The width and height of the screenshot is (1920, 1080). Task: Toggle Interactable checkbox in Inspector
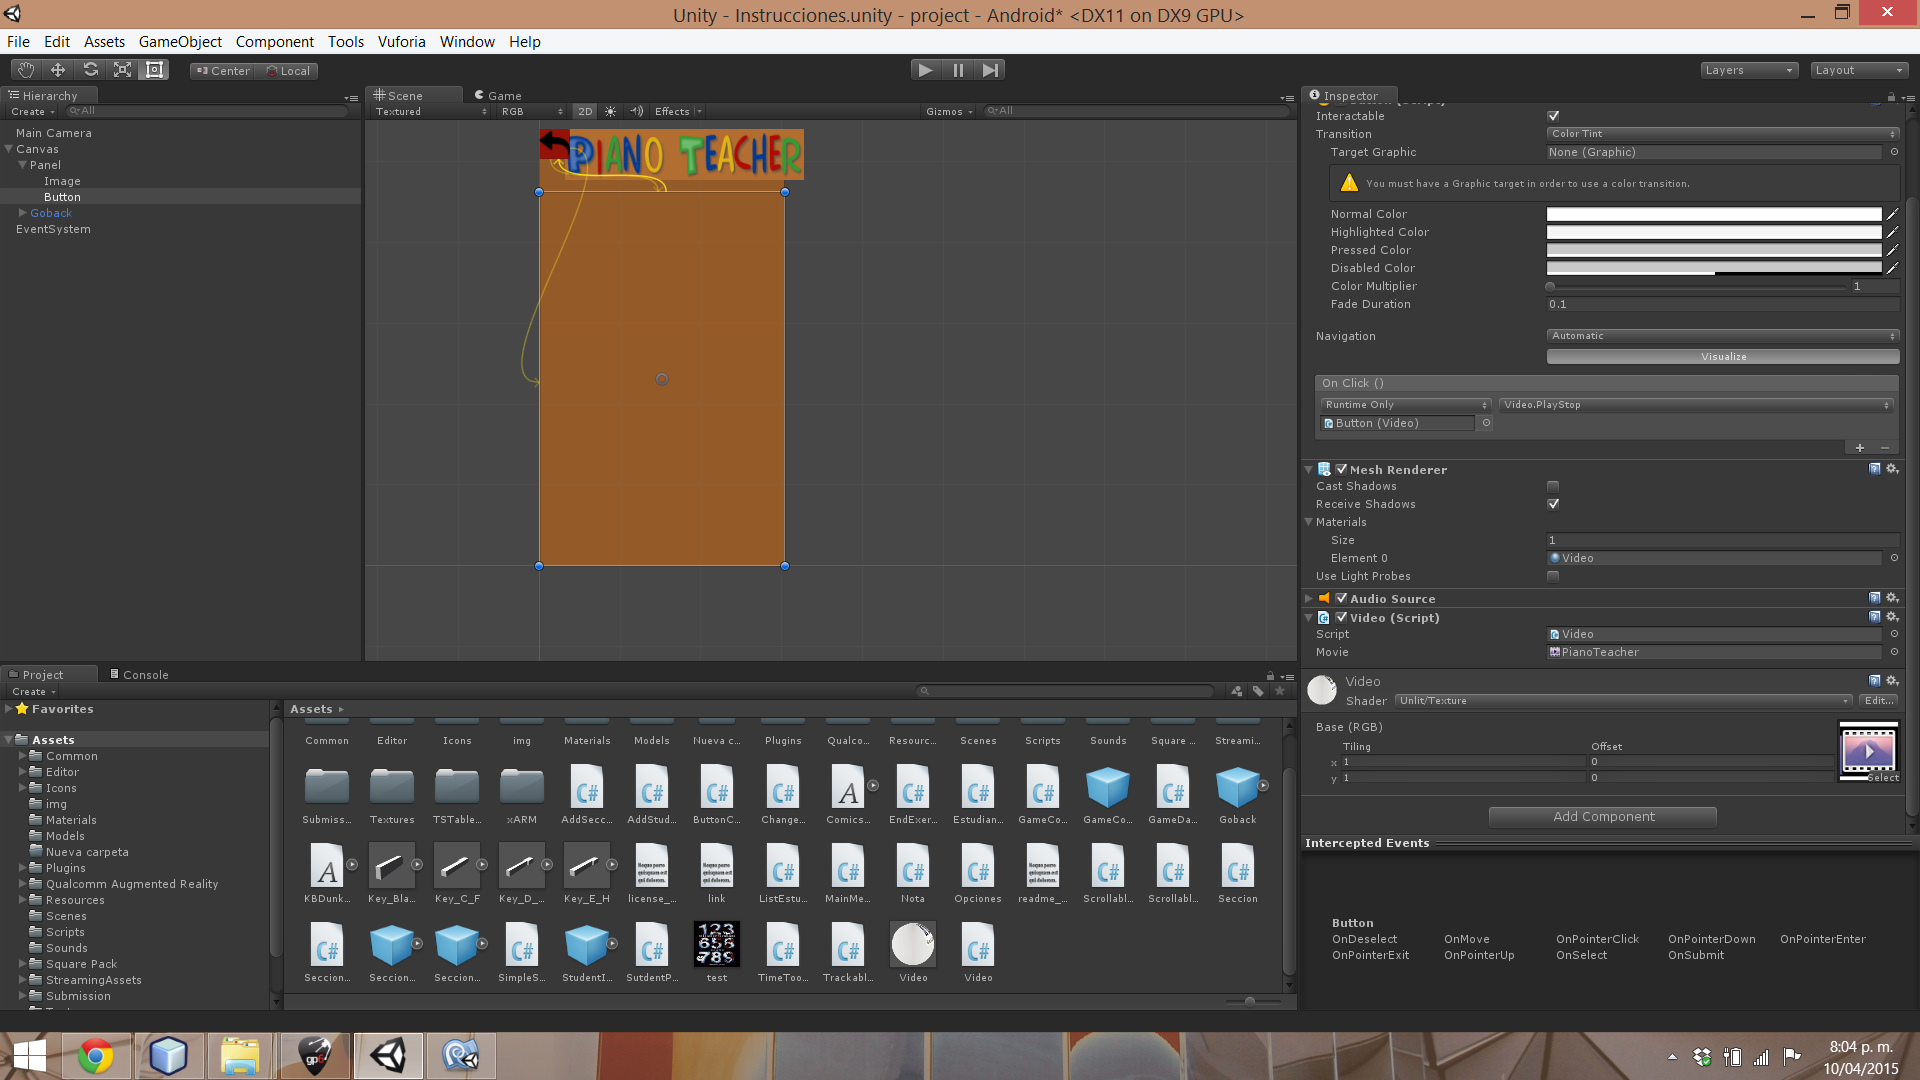point(1552,116)
